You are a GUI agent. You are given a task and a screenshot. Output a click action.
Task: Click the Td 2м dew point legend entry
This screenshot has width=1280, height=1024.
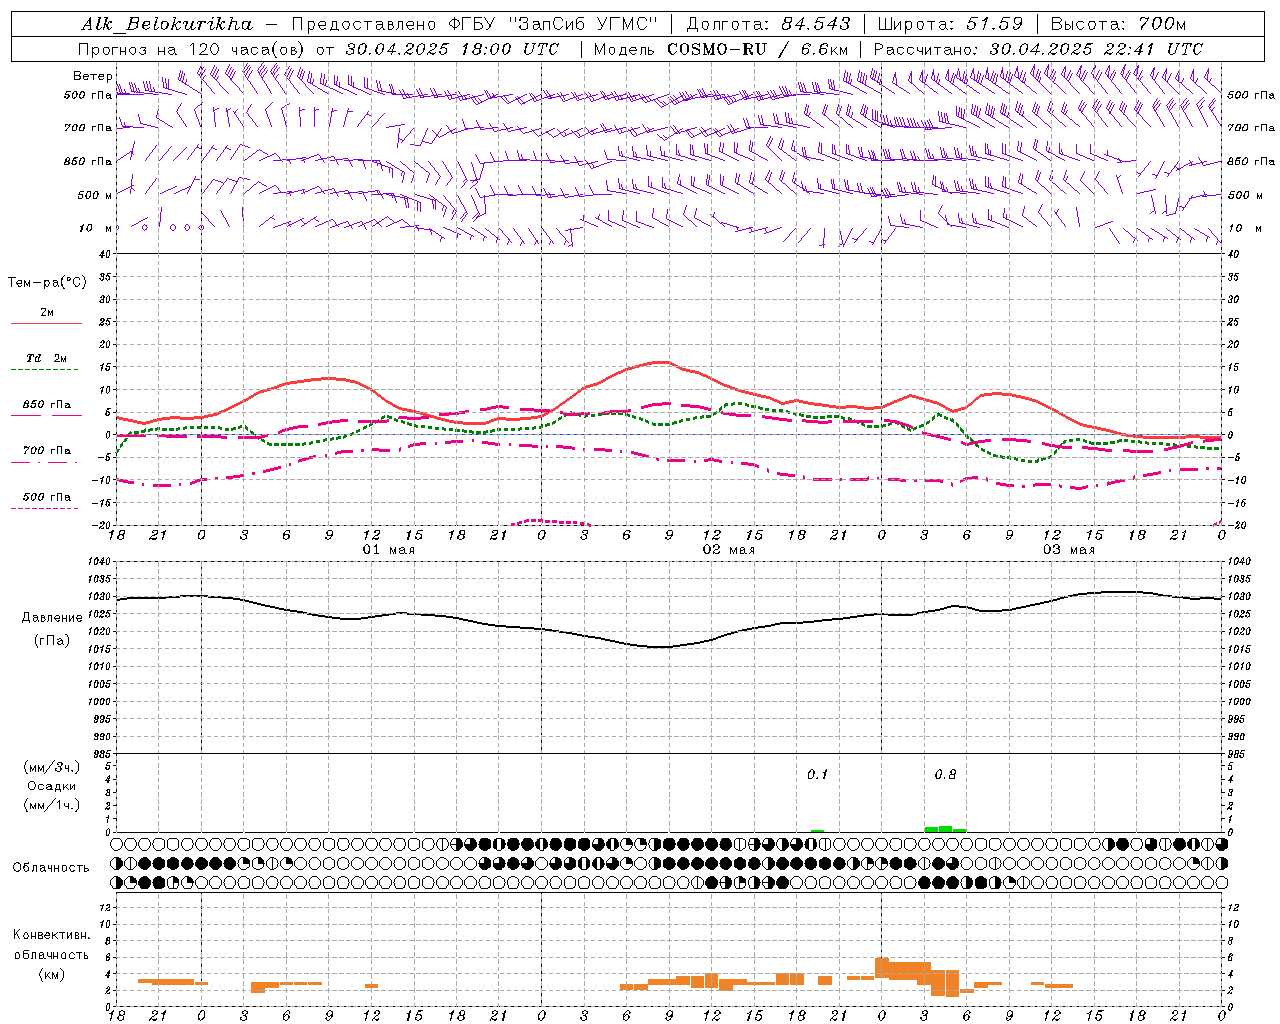click(x=47, y=358)
